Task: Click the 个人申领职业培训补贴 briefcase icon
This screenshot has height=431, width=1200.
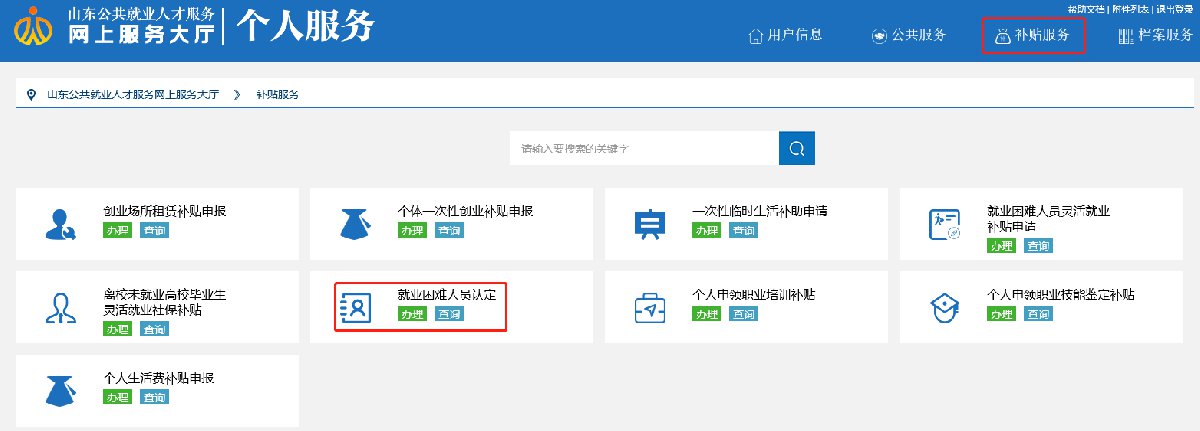Action: point(650,308)
